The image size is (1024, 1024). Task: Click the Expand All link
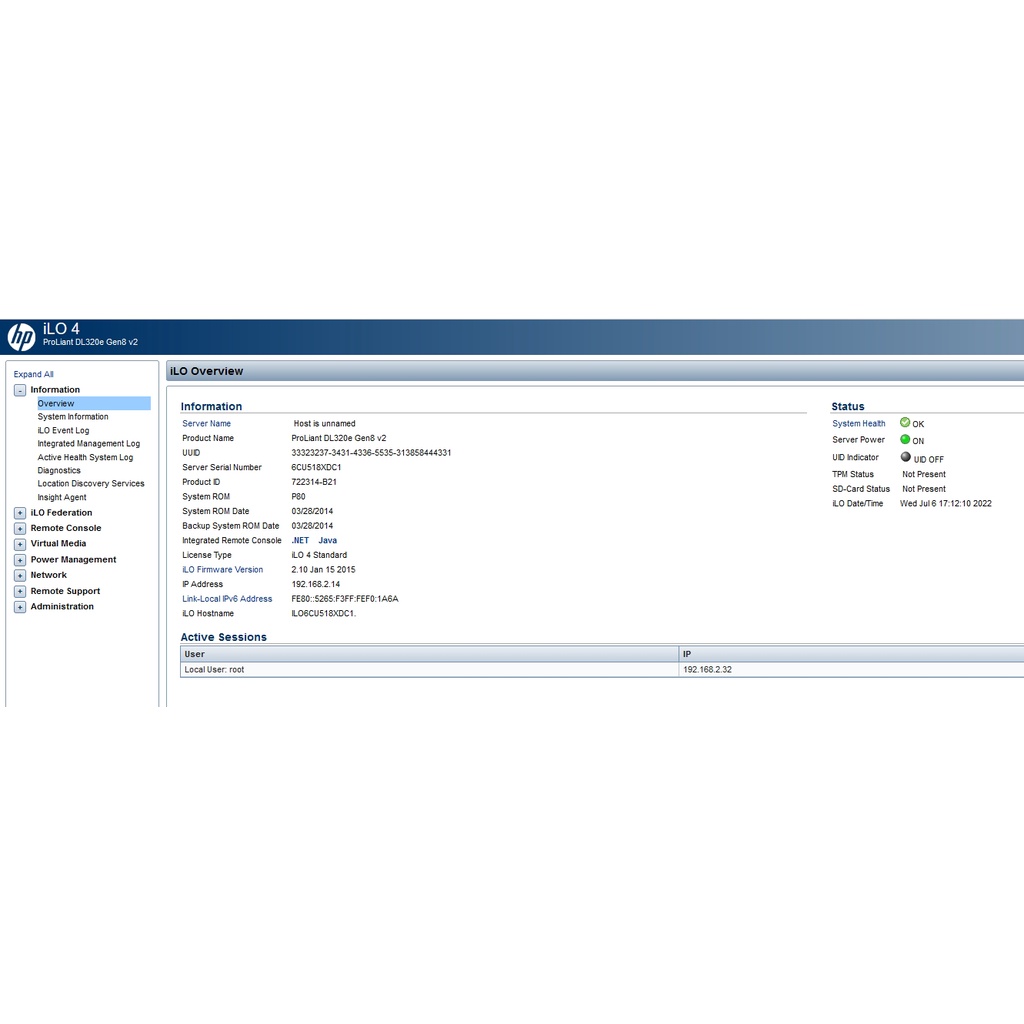pyautogui.click(x=34, y=374)
